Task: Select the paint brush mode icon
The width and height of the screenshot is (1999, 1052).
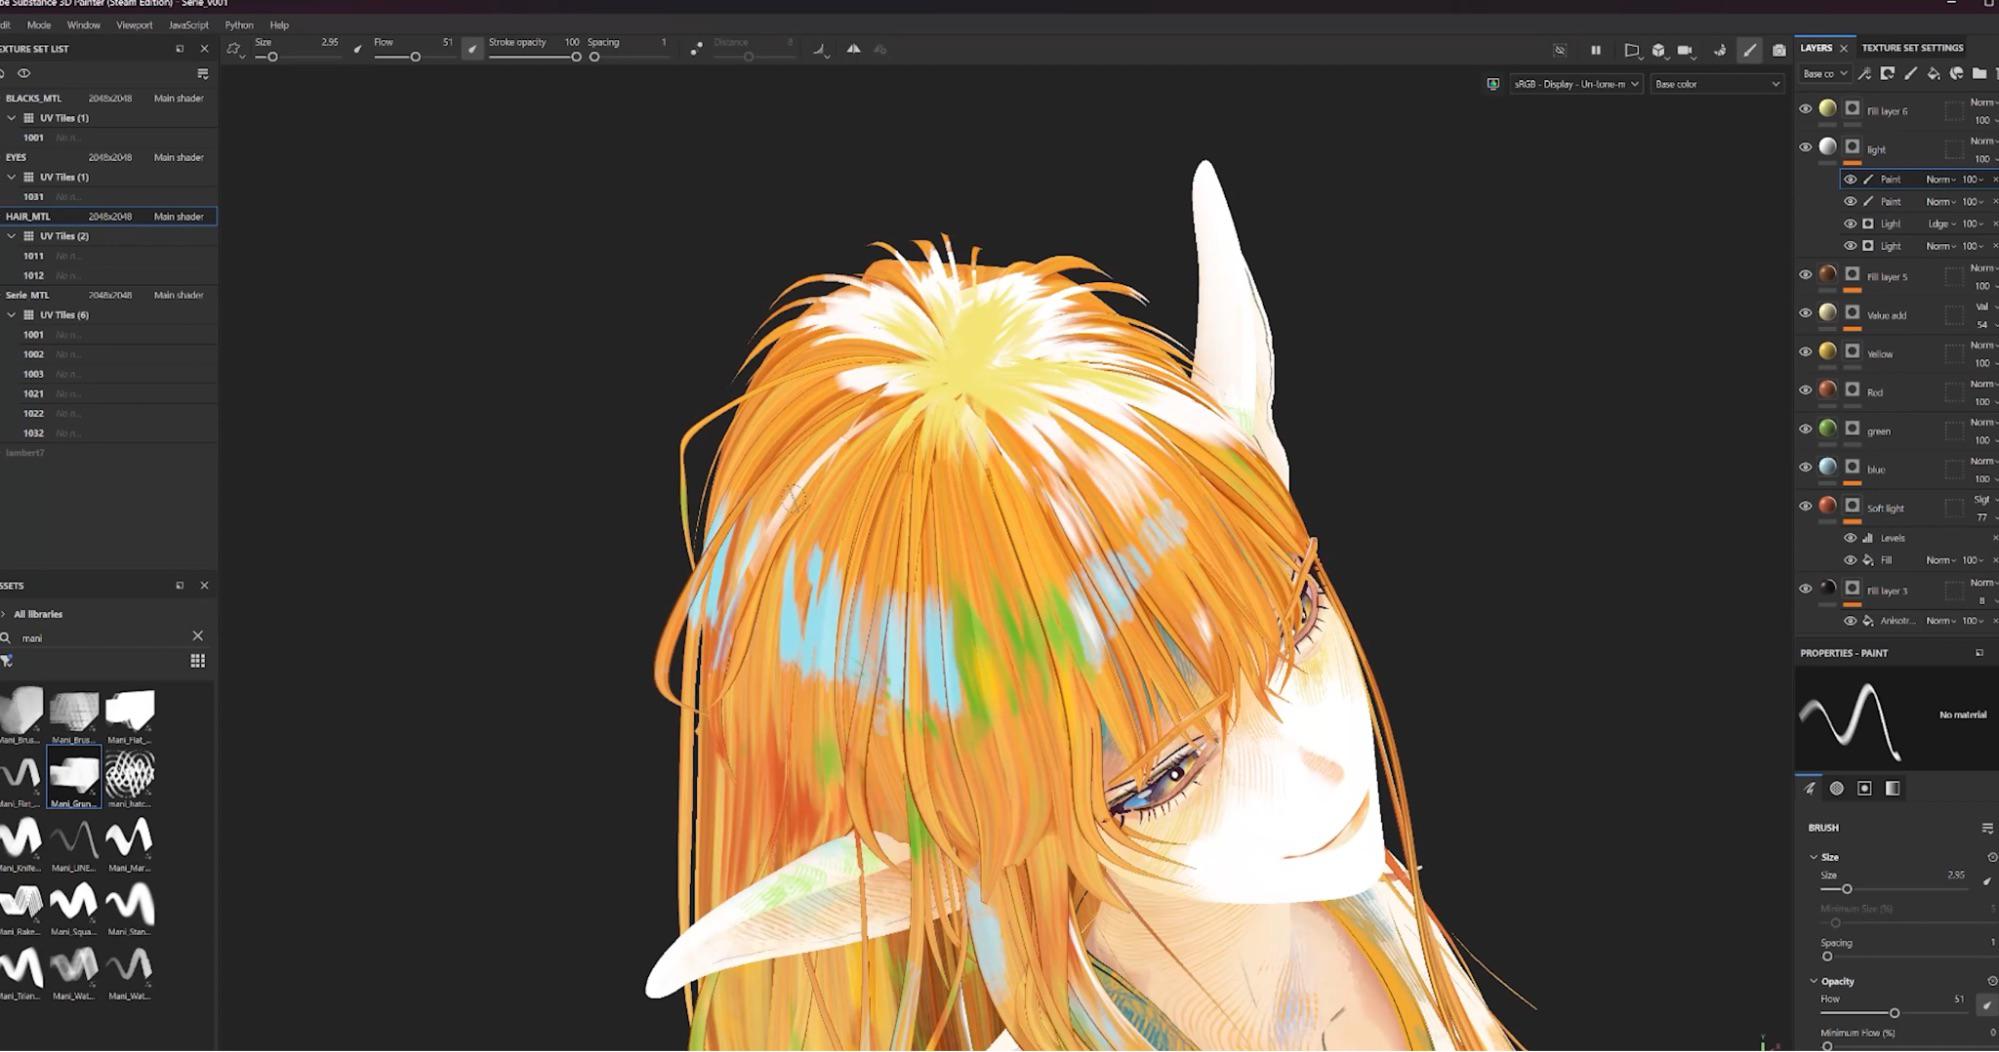Action: (x=1749, y=50)
